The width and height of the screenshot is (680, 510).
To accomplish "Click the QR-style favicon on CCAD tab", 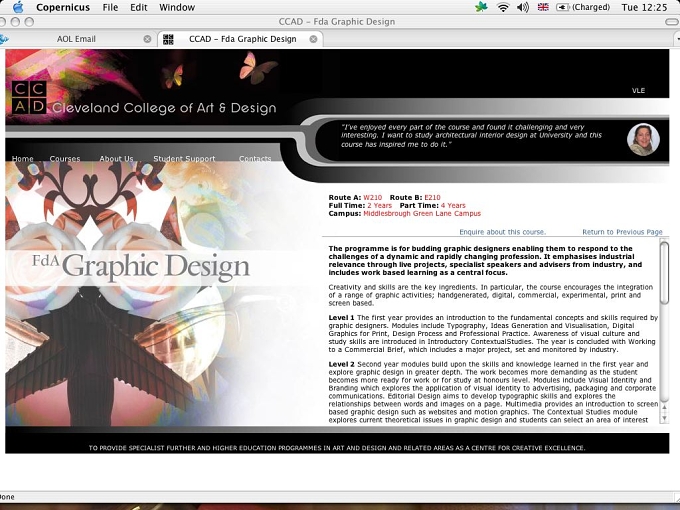I will 168,39.
